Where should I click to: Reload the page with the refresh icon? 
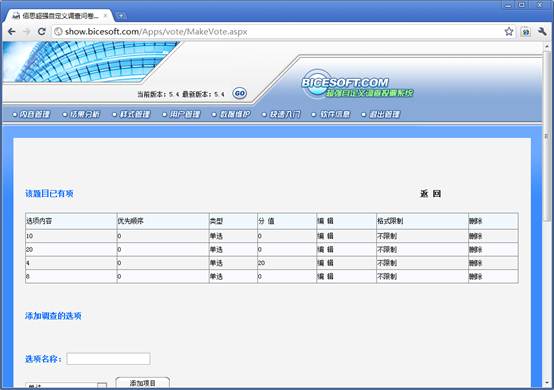pos(42,32)
